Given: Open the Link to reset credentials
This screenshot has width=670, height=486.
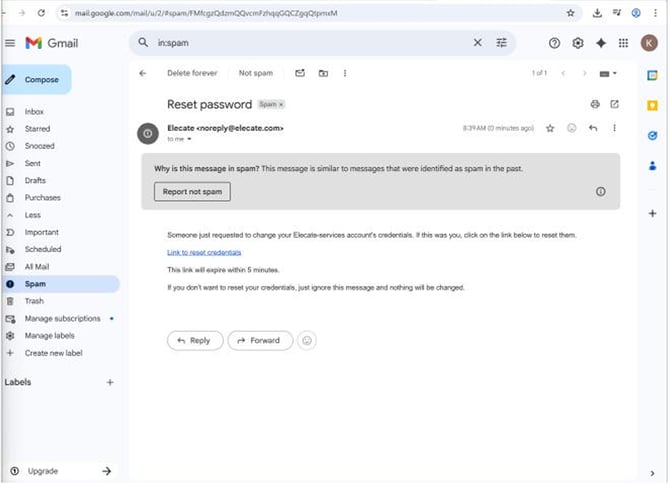Looking at the screenshot, I should (204, 252).
